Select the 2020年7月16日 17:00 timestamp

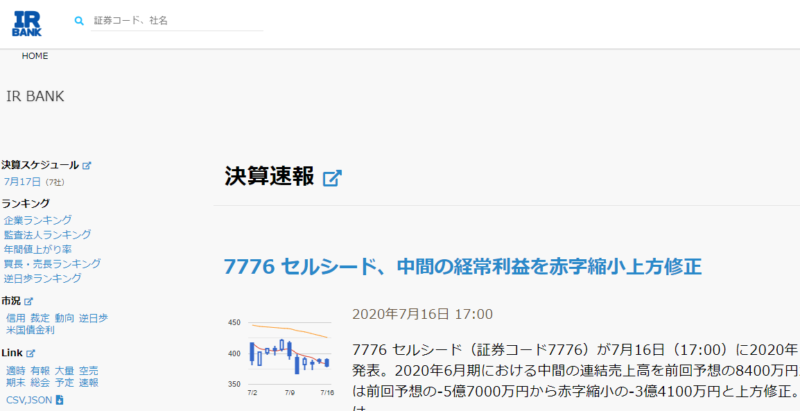coord(422,314)
